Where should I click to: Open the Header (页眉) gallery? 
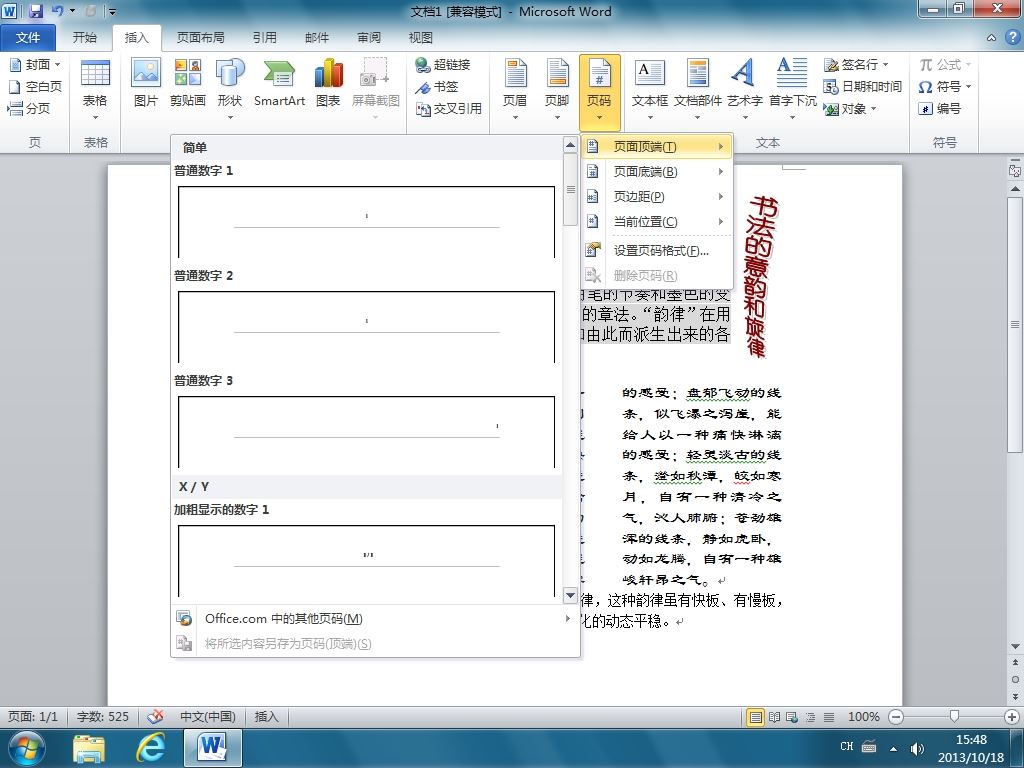click(515, 90)
